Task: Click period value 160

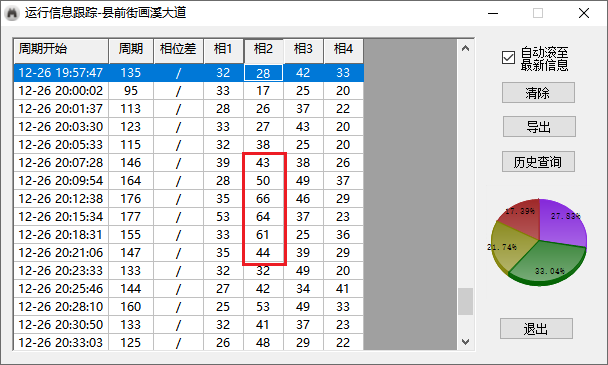Action: click(131, 306)
